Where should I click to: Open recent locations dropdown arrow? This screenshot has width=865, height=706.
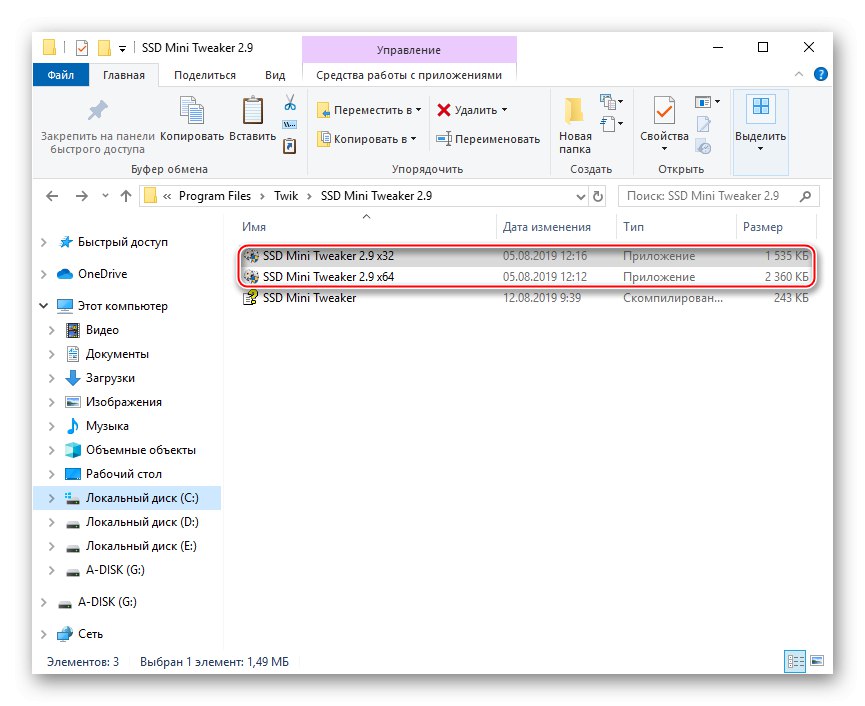105,196
